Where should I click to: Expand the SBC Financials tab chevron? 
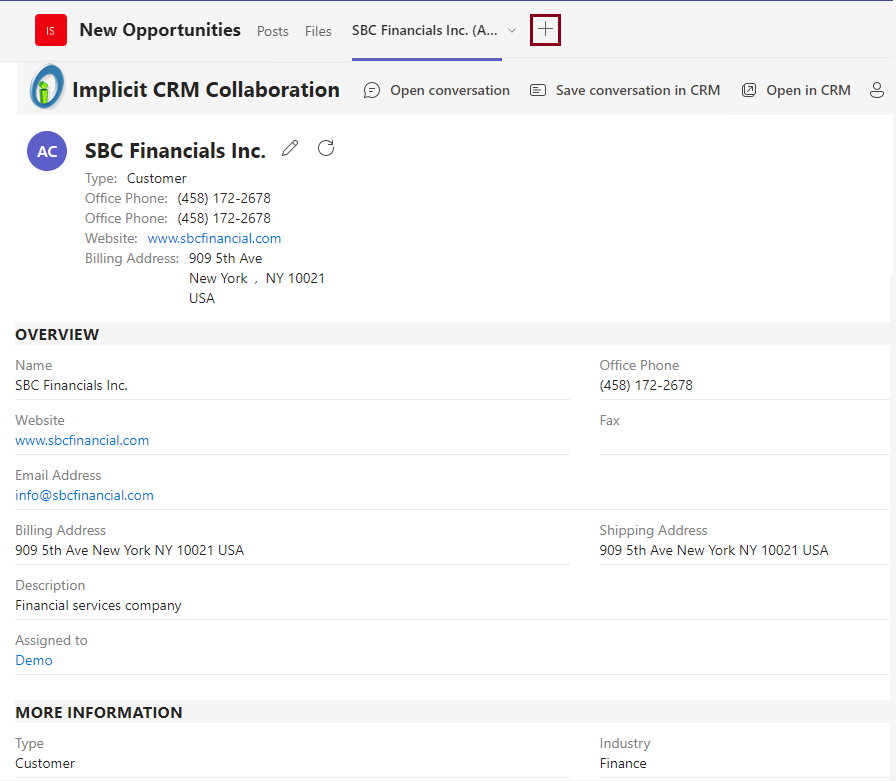point(512,31)
